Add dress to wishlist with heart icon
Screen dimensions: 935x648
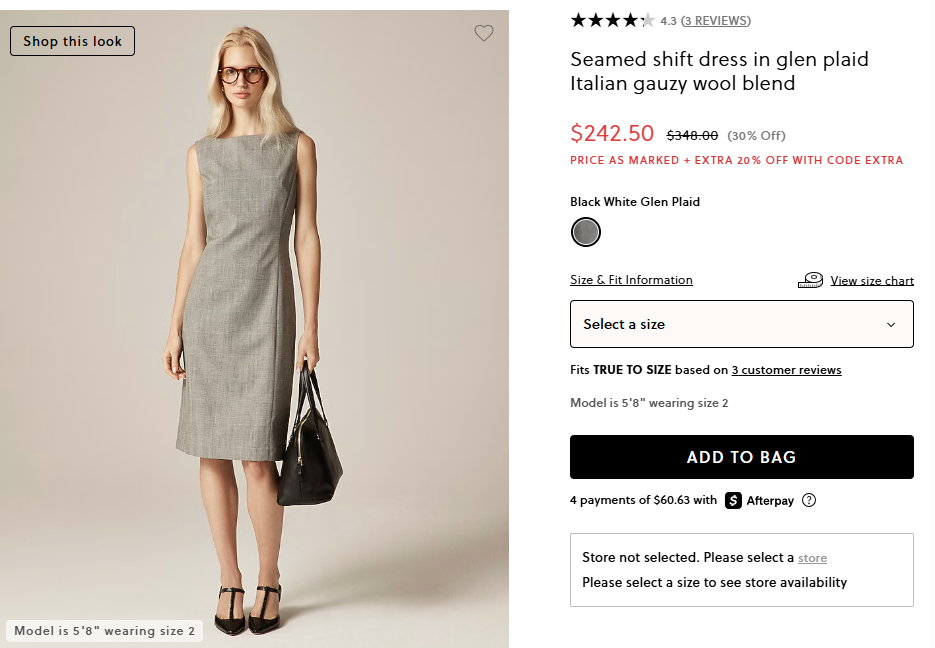[484, 33]
